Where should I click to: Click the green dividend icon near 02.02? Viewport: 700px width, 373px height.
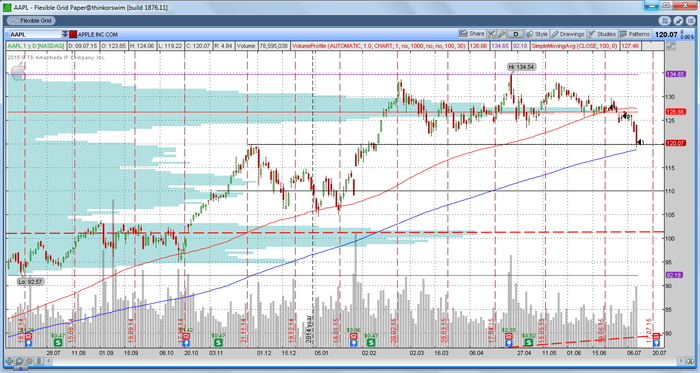[x=371, y=342]
